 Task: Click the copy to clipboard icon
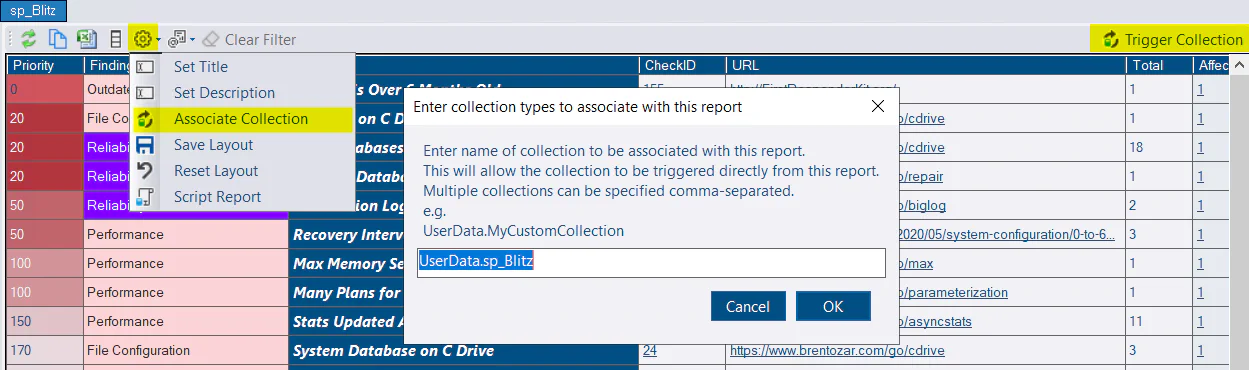58,39
